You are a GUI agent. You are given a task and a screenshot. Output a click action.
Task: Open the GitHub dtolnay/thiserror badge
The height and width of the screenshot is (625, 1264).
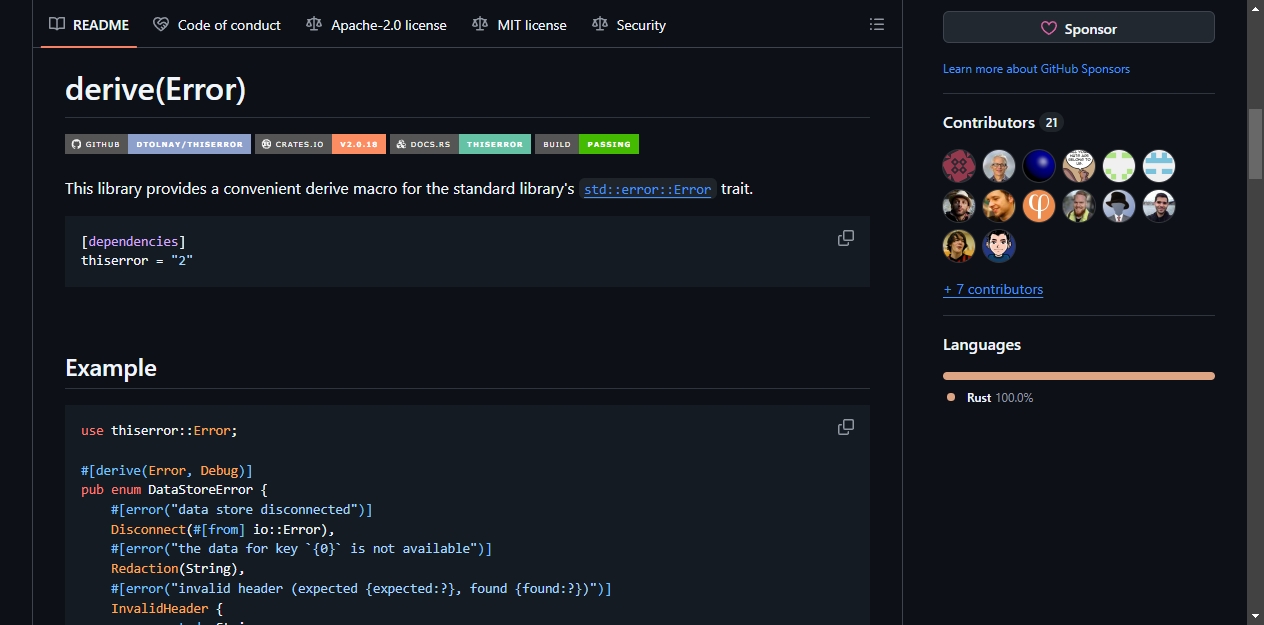click(x=158, y=144)
